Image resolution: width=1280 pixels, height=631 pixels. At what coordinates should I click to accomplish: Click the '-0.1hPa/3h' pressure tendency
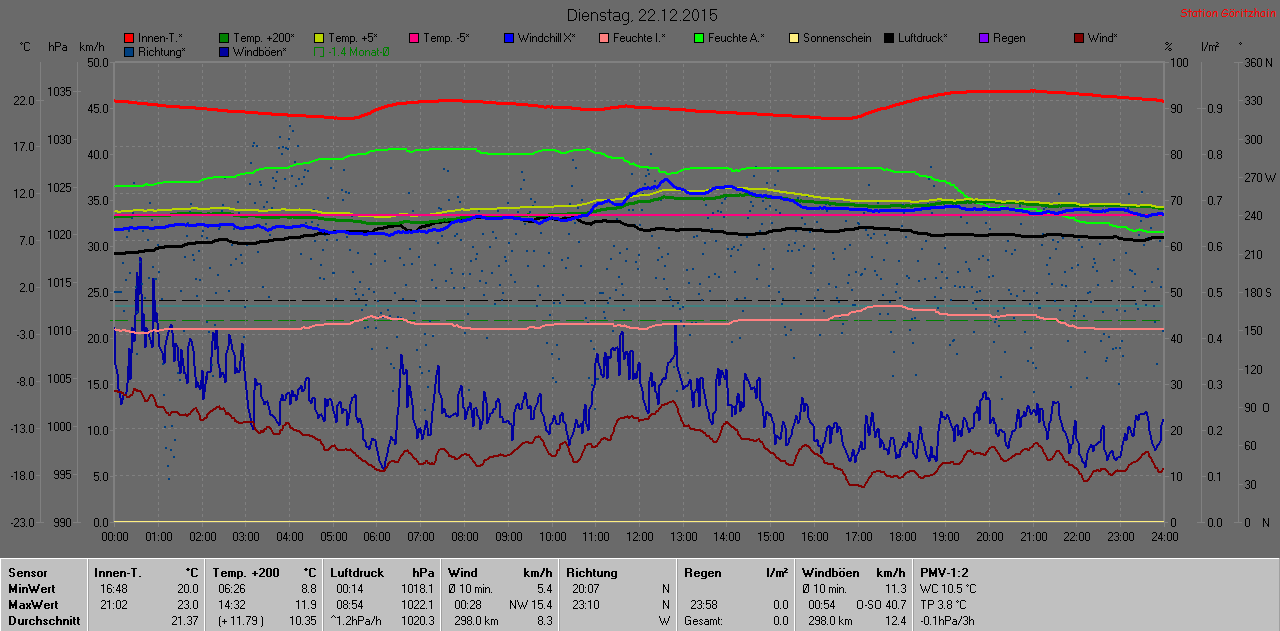click(x=947, y=621)
